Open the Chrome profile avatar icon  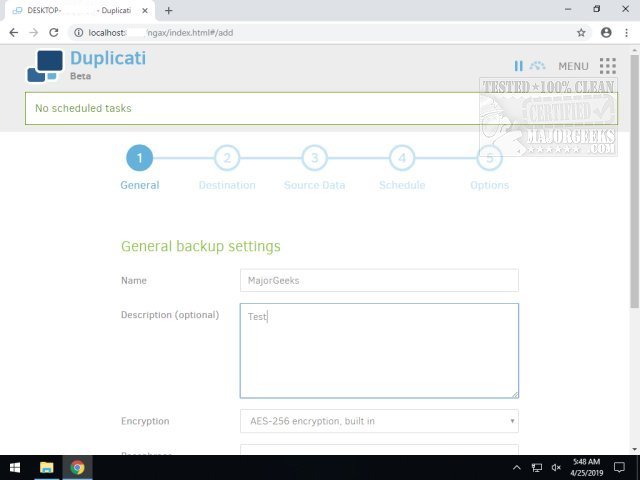click(605, 32)
